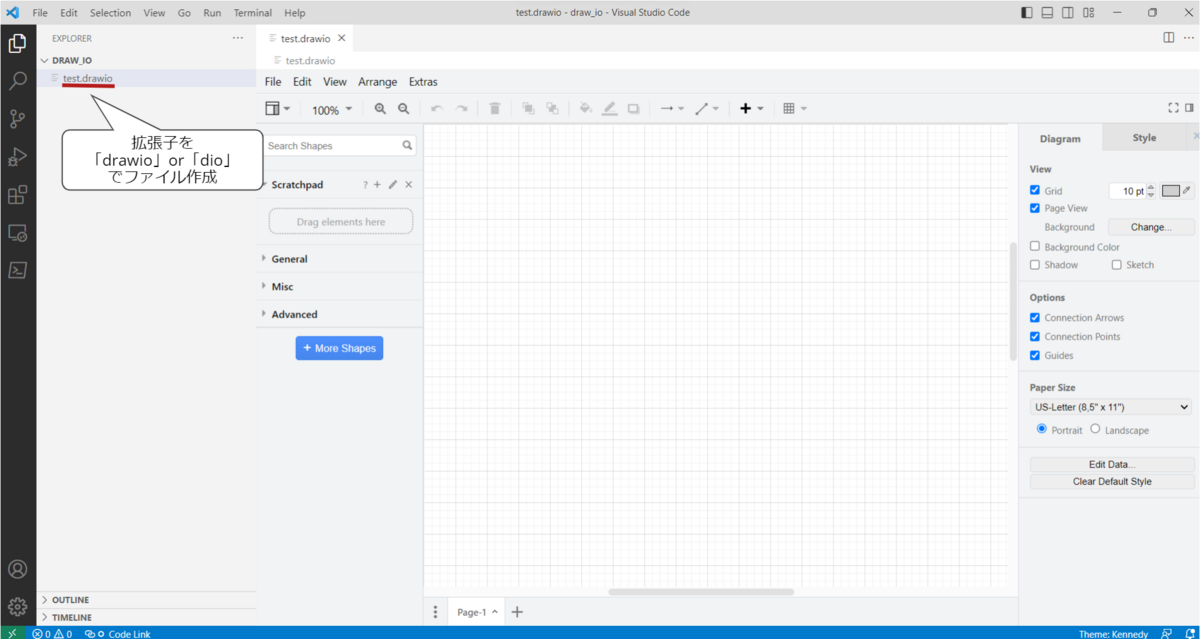The height and width of the screenshot is (639, 1200).
Task: Open the pages menu with three dots
Action: coord(435,612)
